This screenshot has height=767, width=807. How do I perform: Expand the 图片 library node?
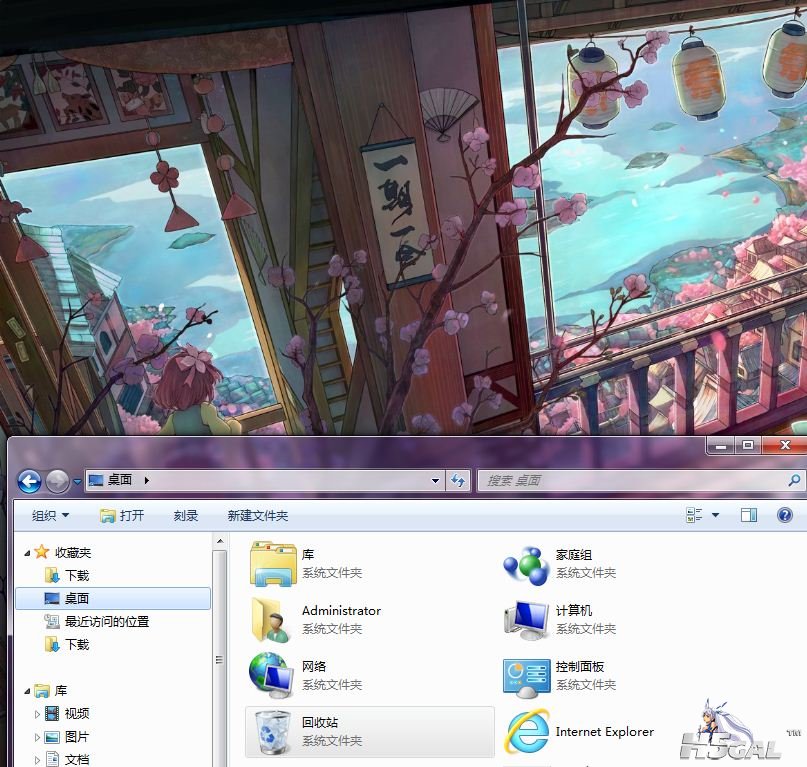[x=37, y=737]
